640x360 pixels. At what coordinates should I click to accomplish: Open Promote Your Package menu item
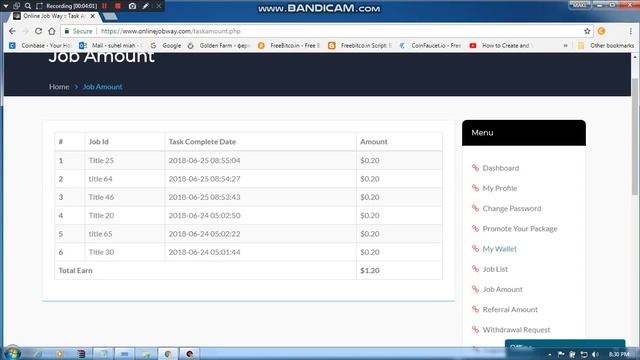[x=520, y=229]
